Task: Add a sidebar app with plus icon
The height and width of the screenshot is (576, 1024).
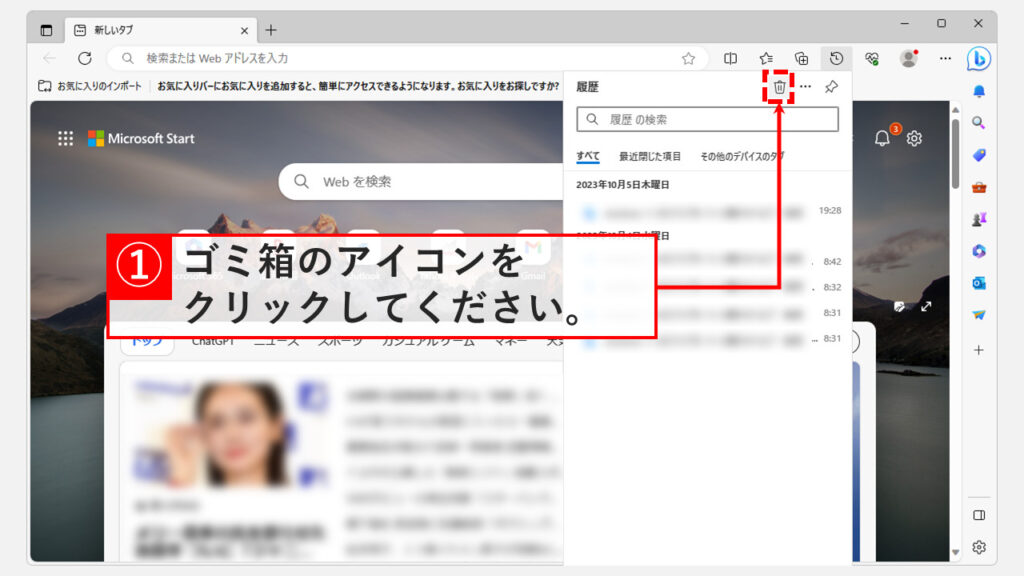Action: tap(979, 351)
